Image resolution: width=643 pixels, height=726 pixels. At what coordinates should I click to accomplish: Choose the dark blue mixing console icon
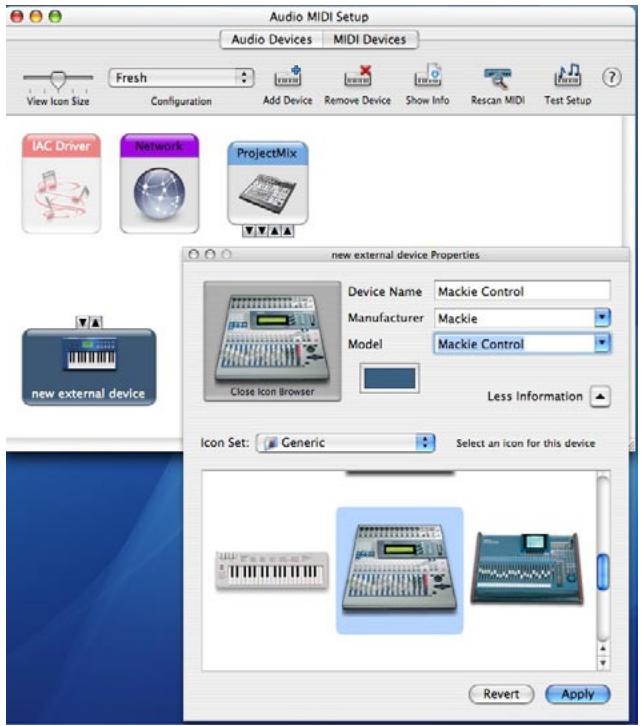click(x=527, y=569)
